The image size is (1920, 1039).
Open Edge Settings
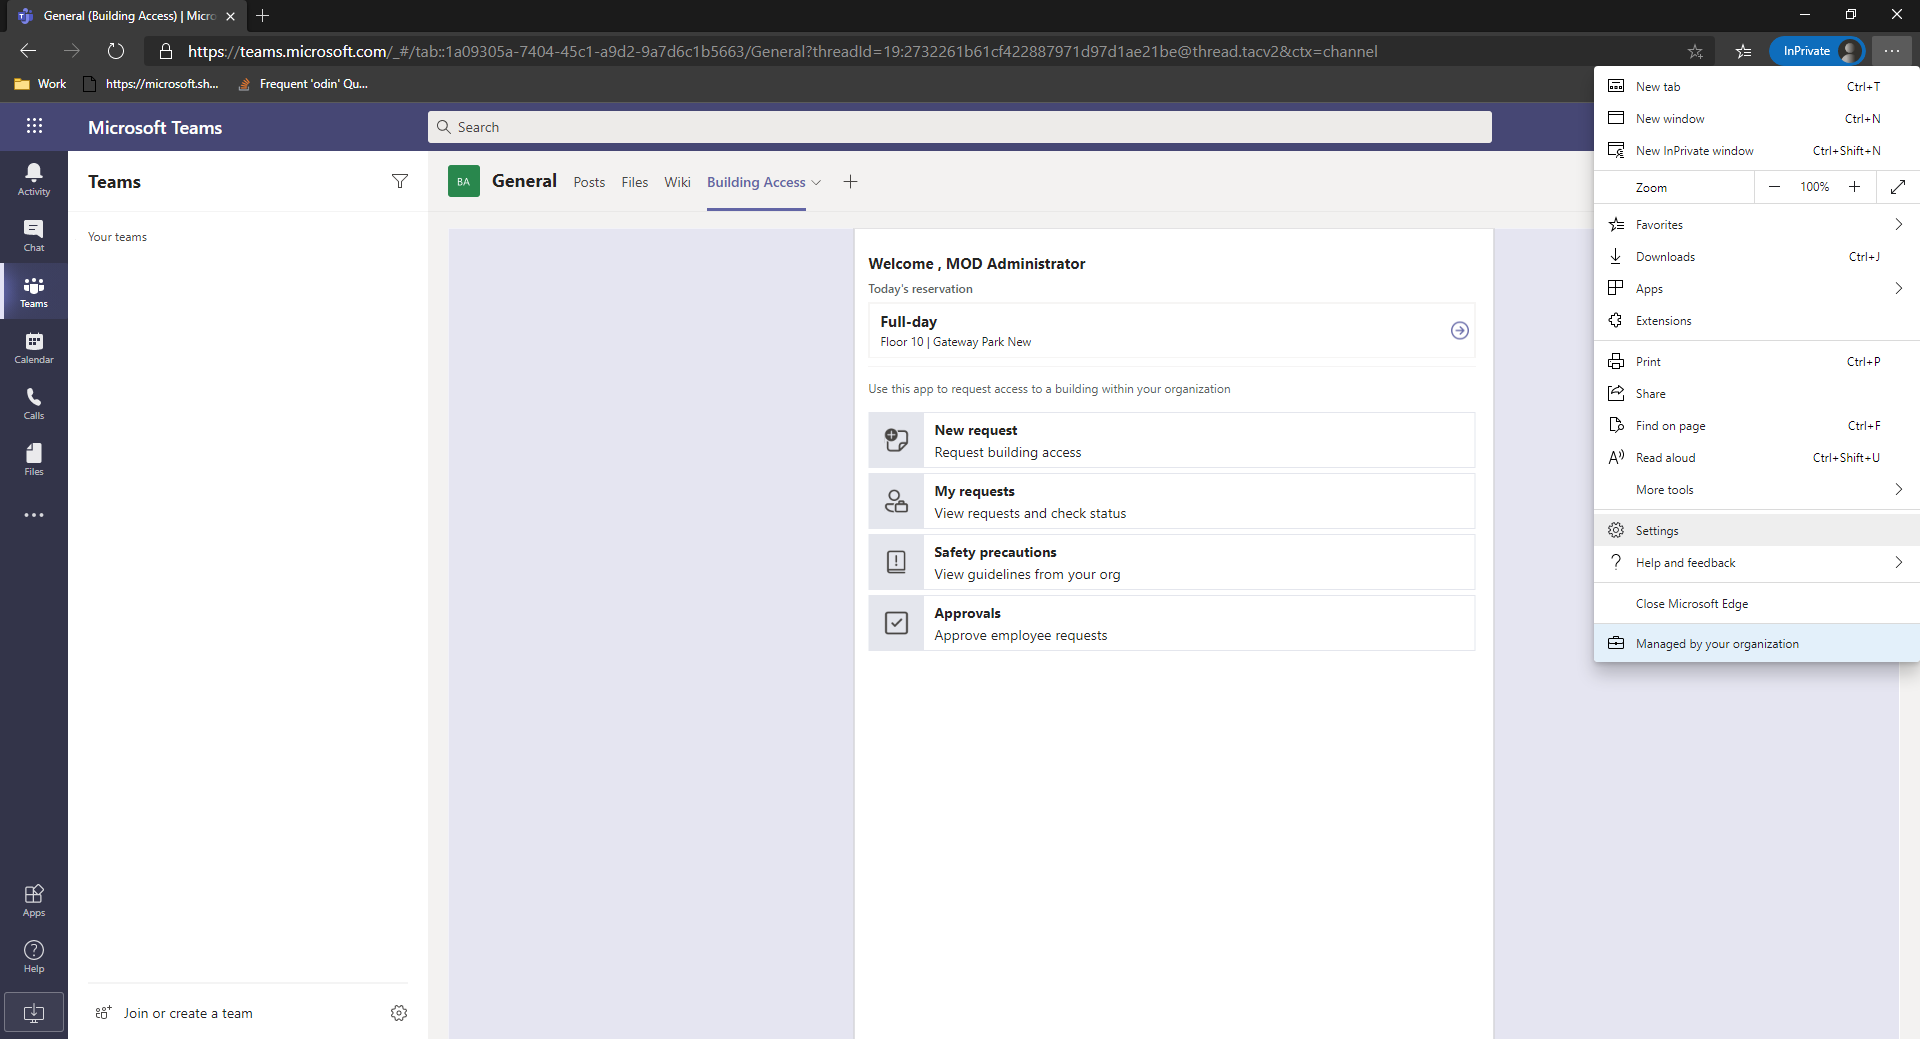1756,531
